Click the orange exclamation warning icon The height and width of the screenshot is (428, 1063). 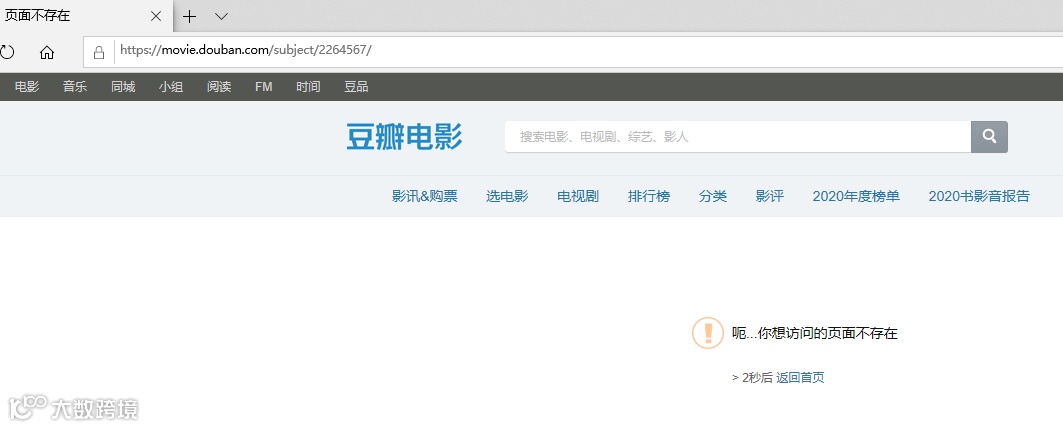click(x=708, y=333)
